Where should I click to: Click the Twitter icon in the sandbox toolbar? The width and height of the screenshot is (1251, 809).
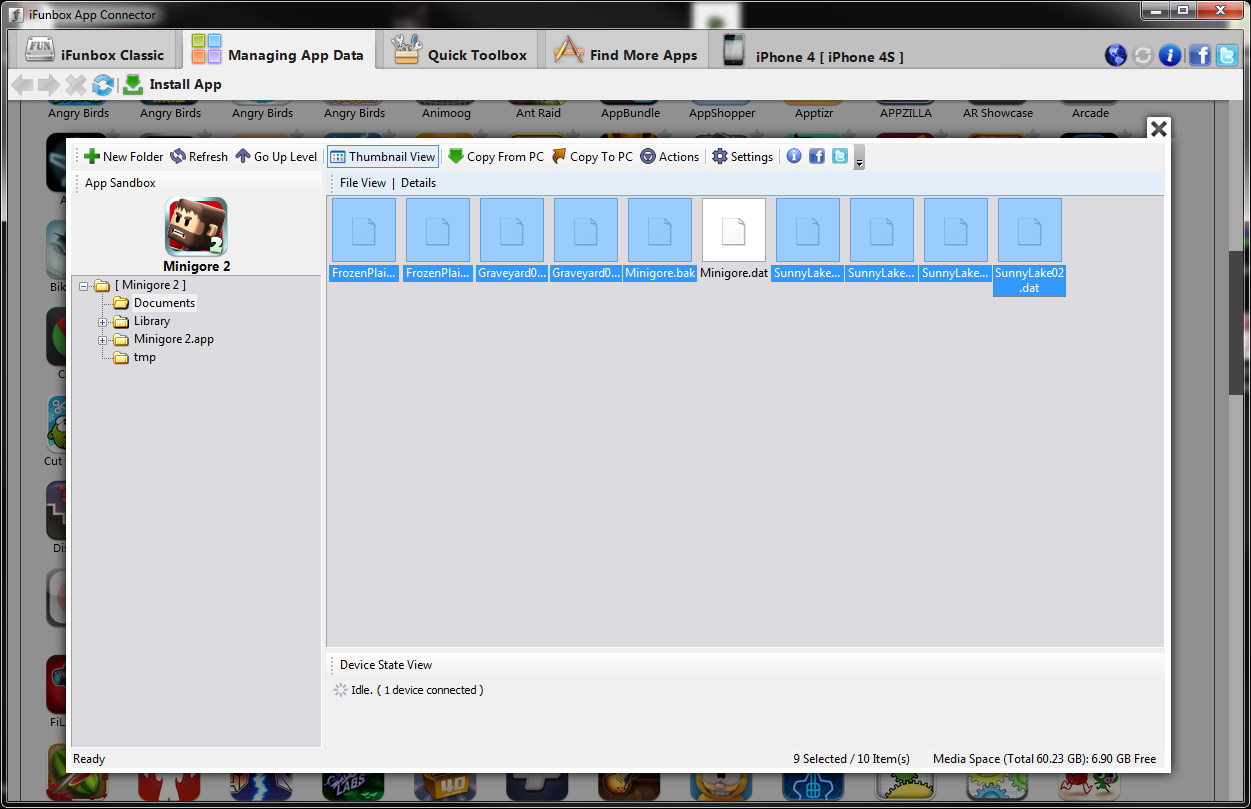tap(840, 156)
